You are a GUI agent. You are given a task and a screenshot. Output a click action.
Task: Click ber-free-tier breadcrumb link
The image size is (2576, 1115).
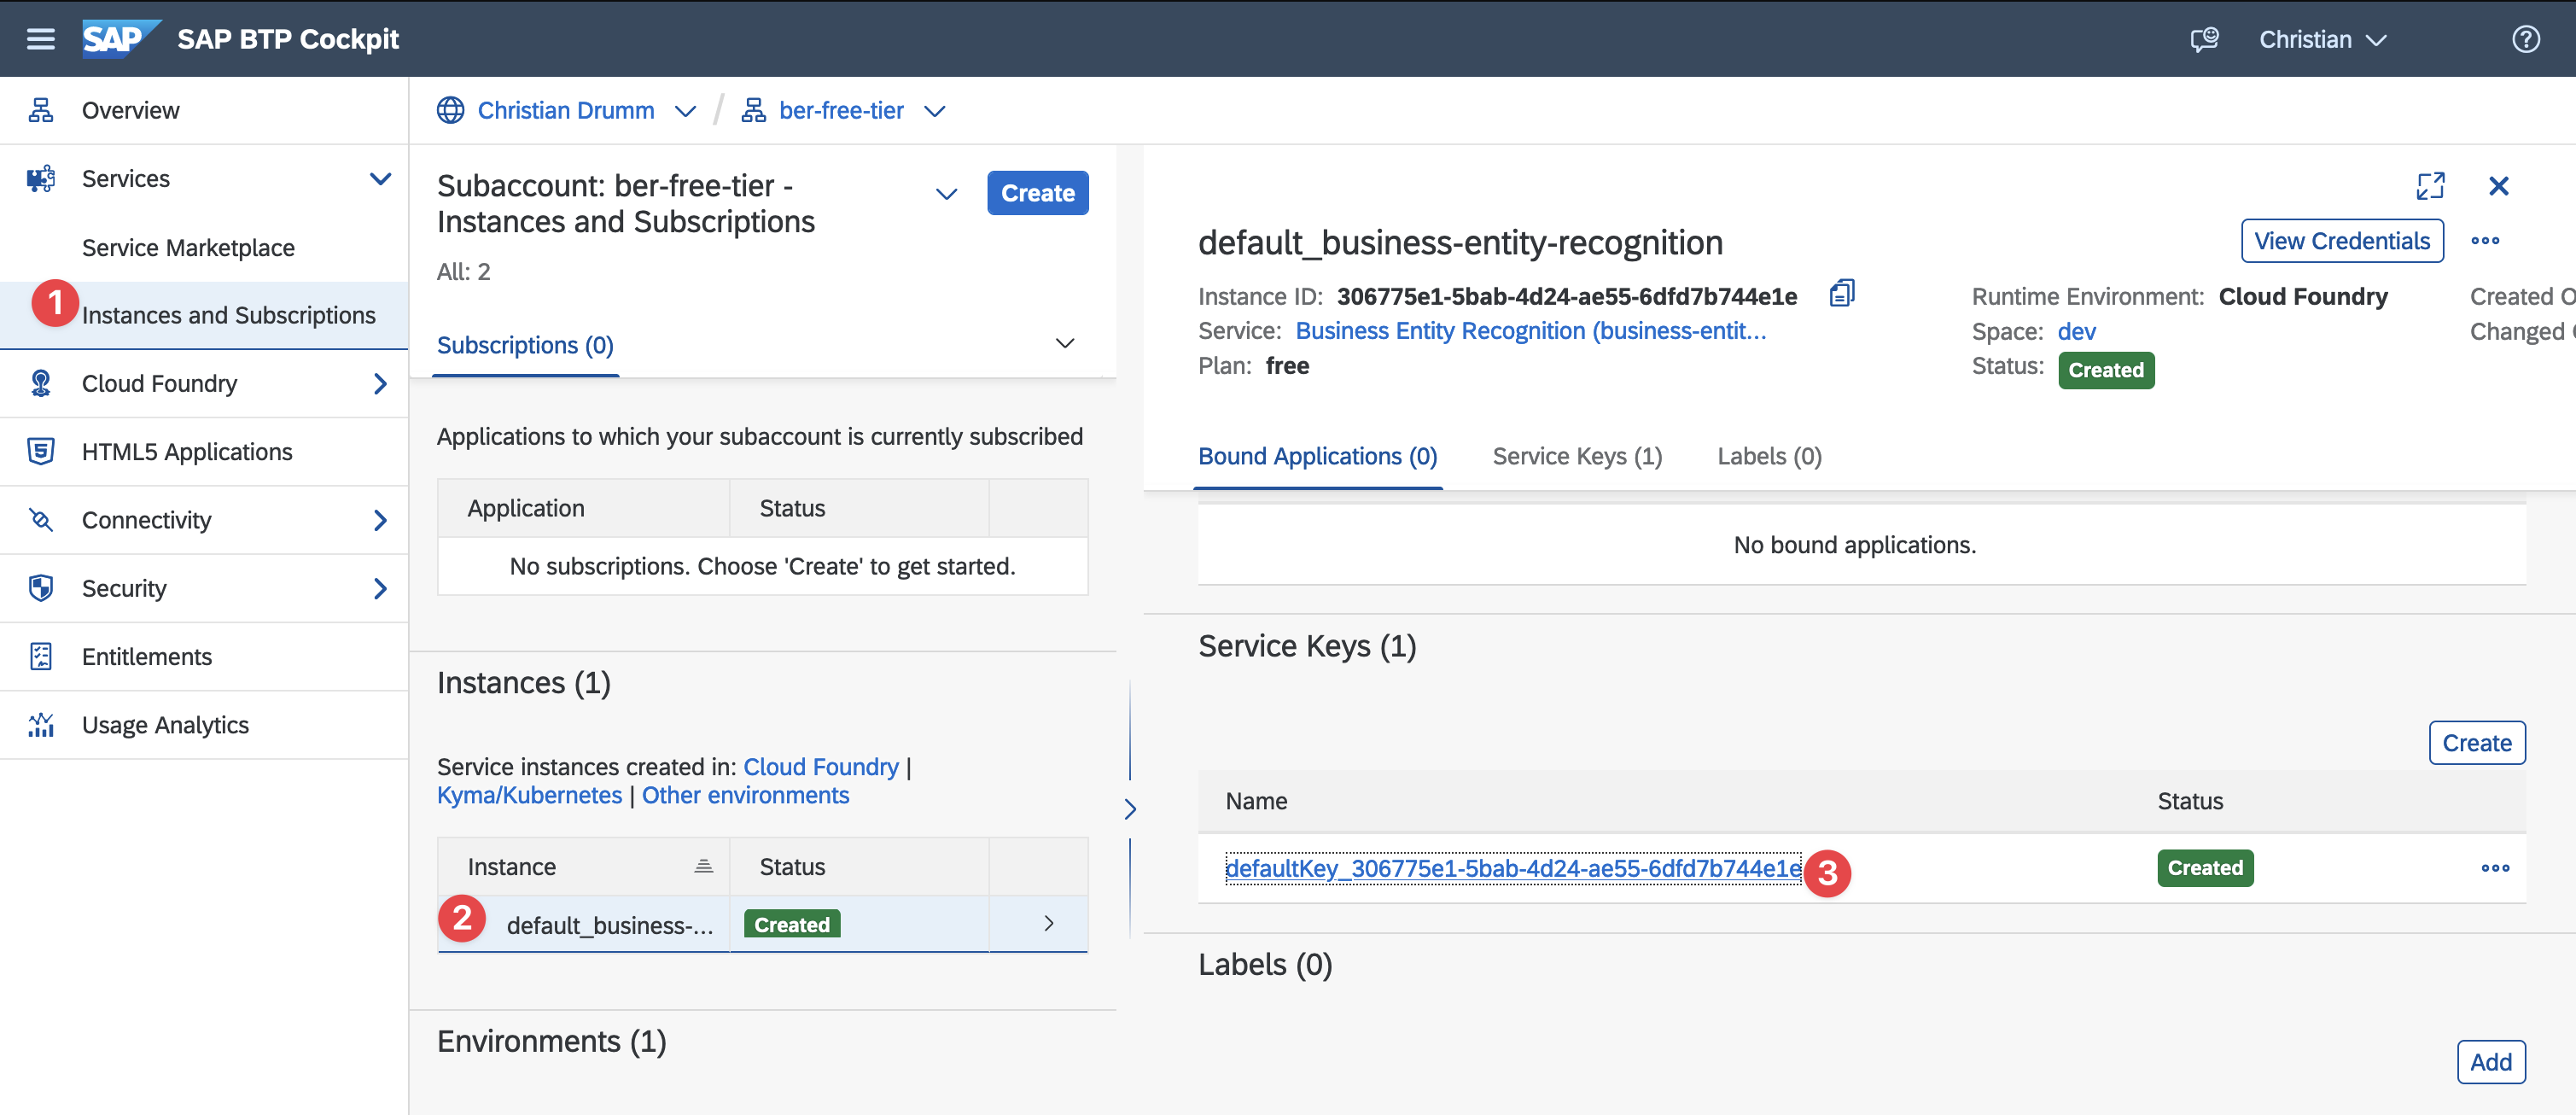pyautogui.click(x=841, y=110)
